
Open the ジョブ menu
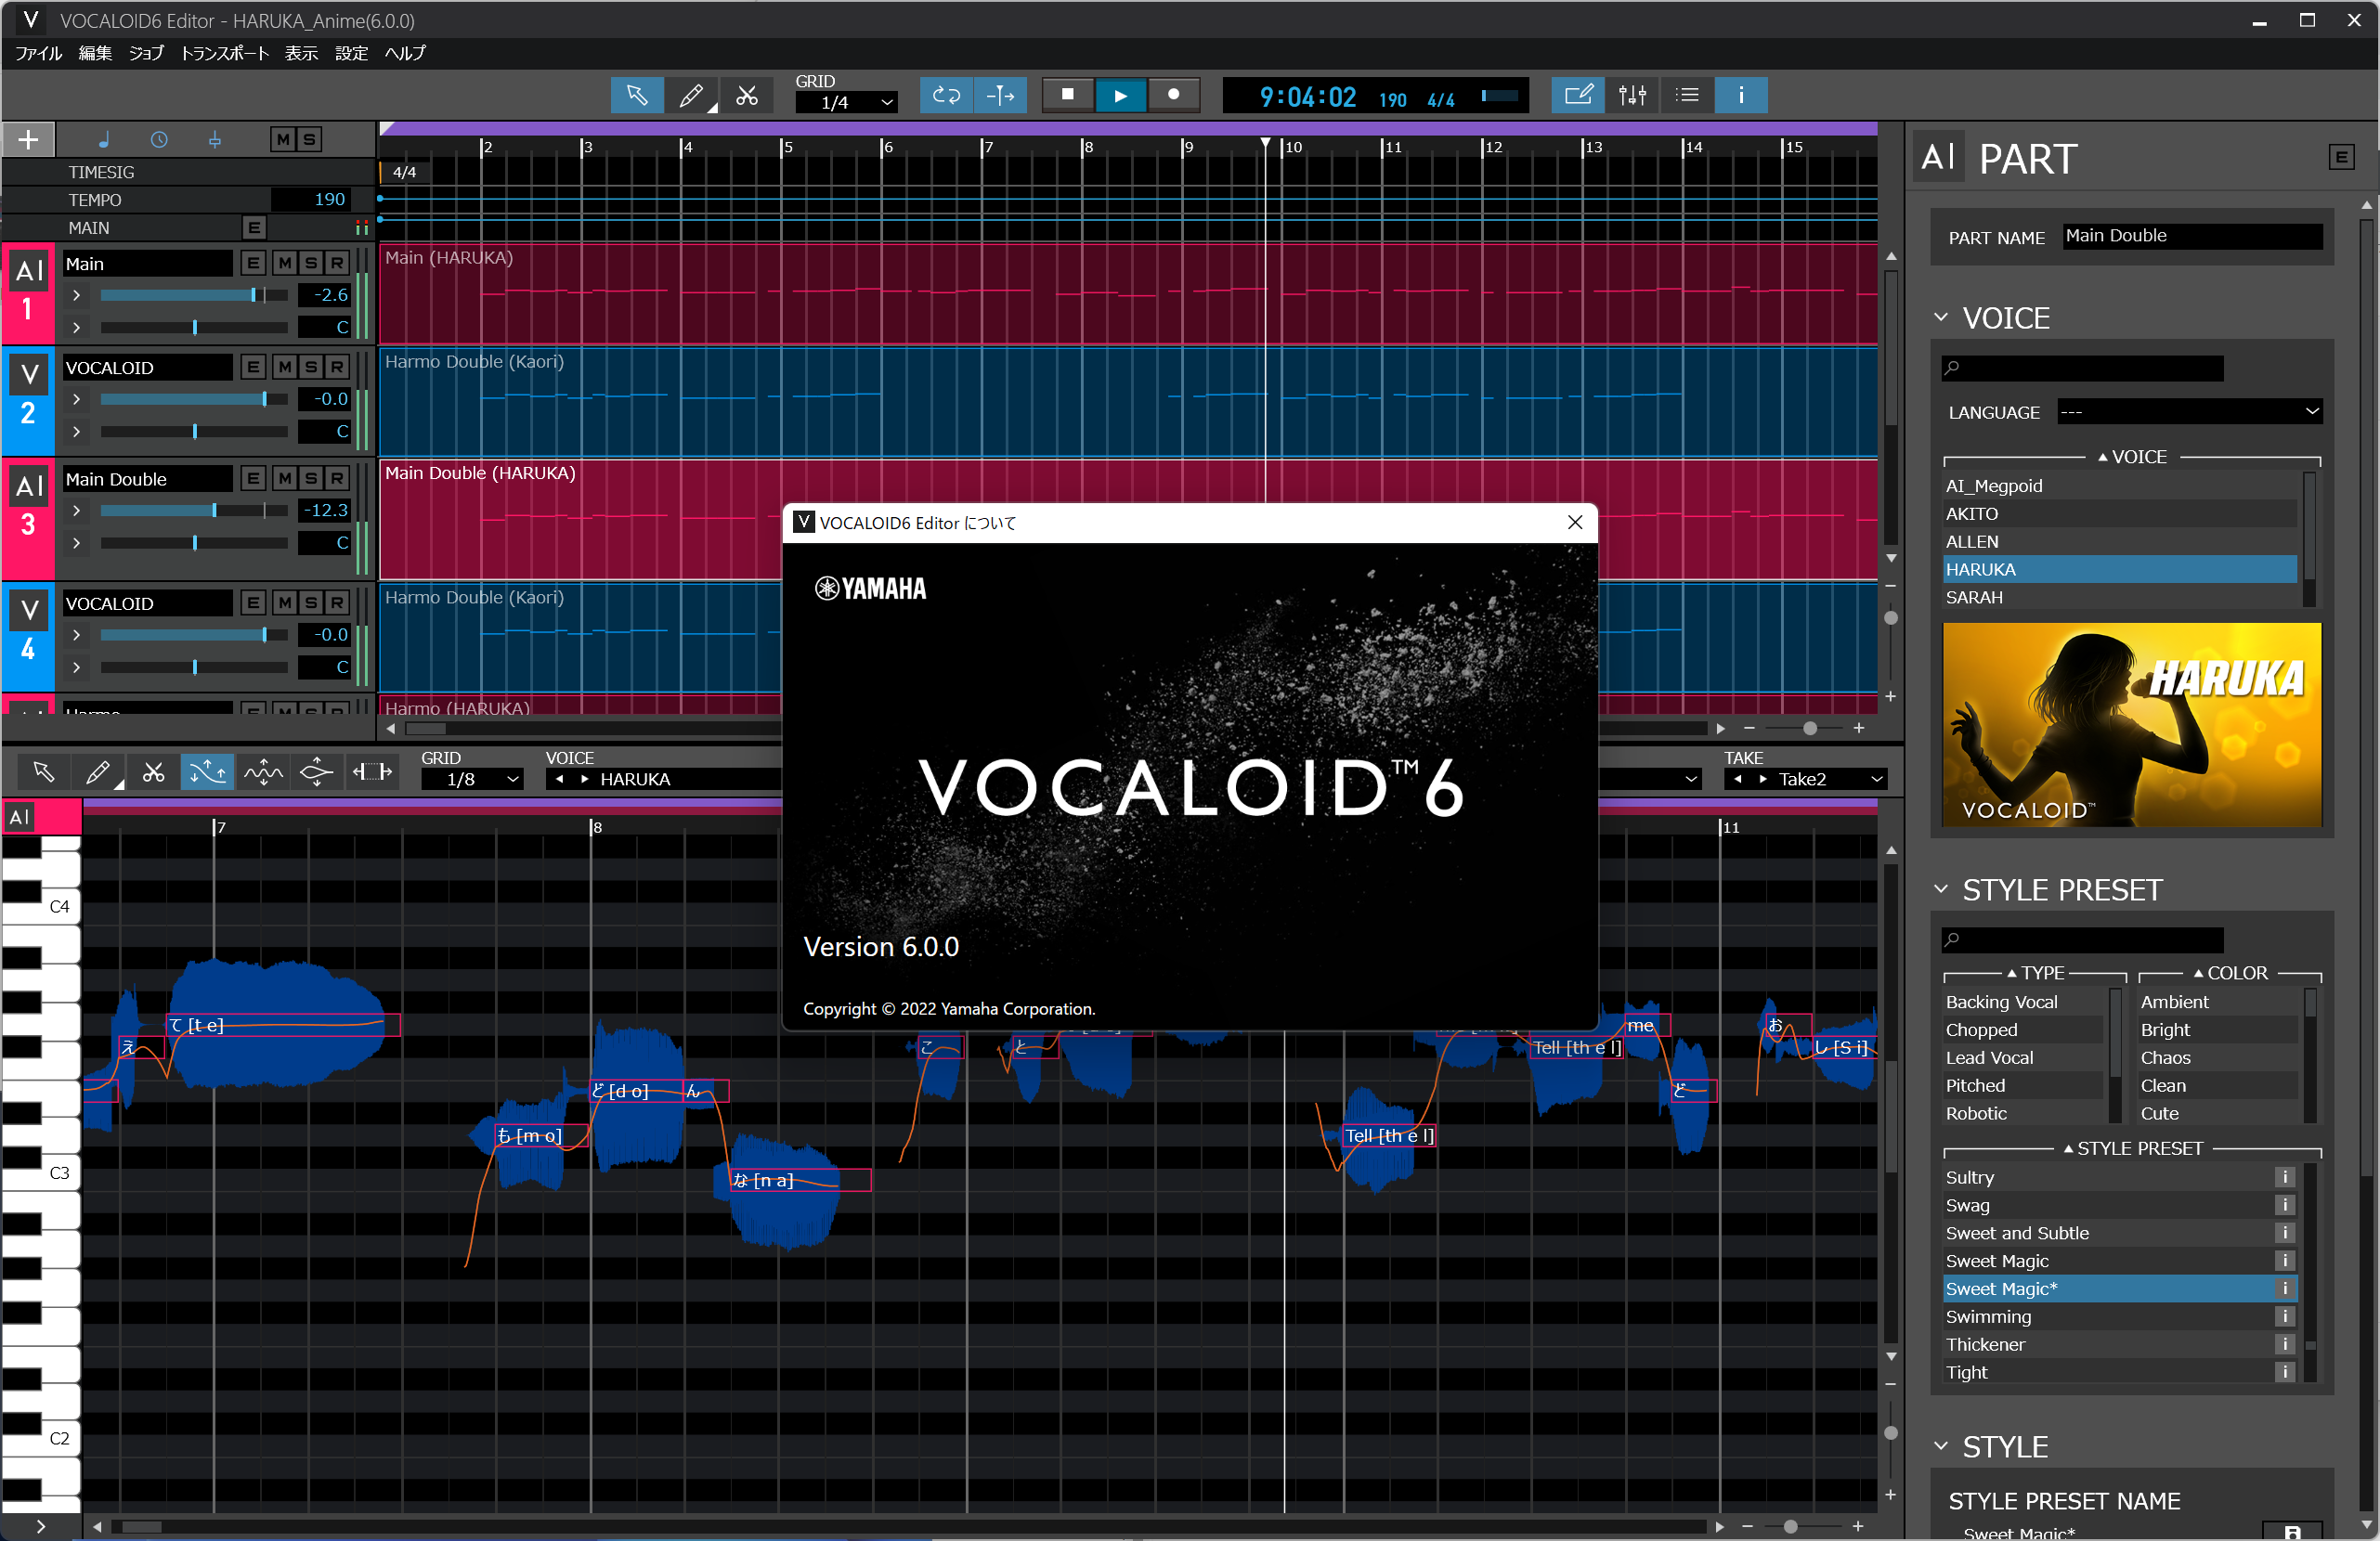(x=146, y=53)
